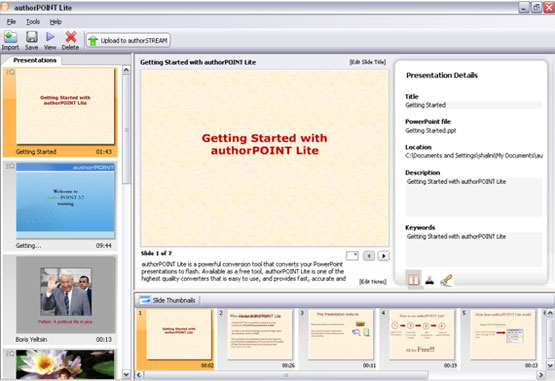Click the red Delete X icon
Viewport: 555px width, 381px height.
coord(71,36)
